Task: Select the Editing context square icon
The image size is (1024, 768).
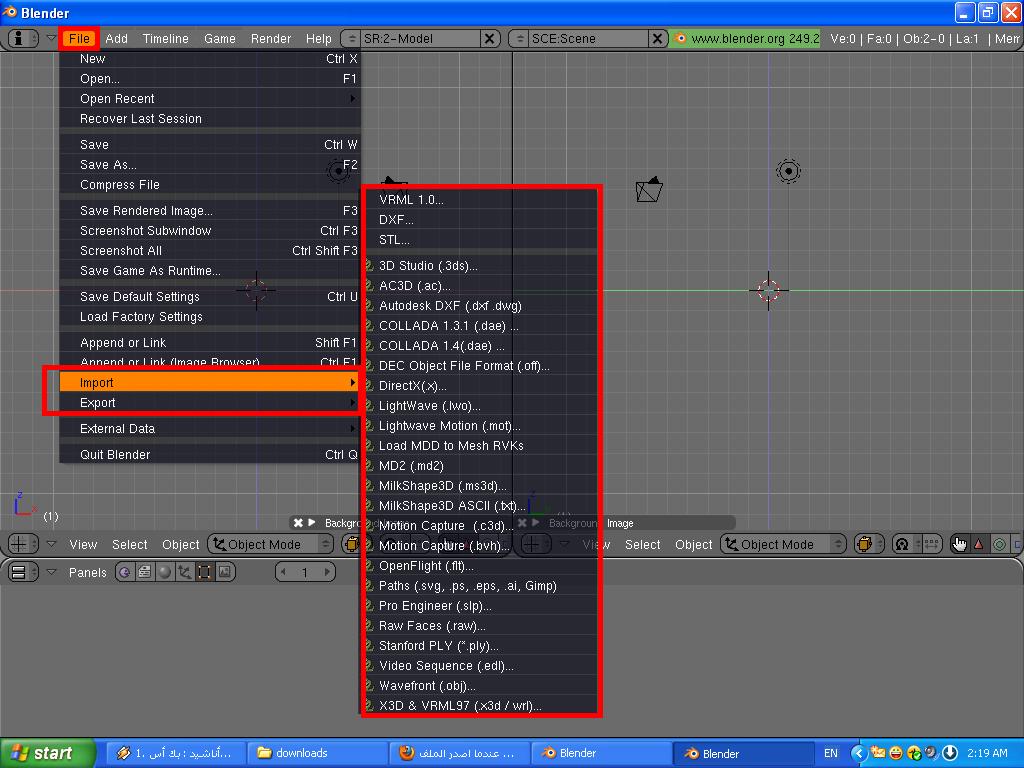Action: point(204,572)
